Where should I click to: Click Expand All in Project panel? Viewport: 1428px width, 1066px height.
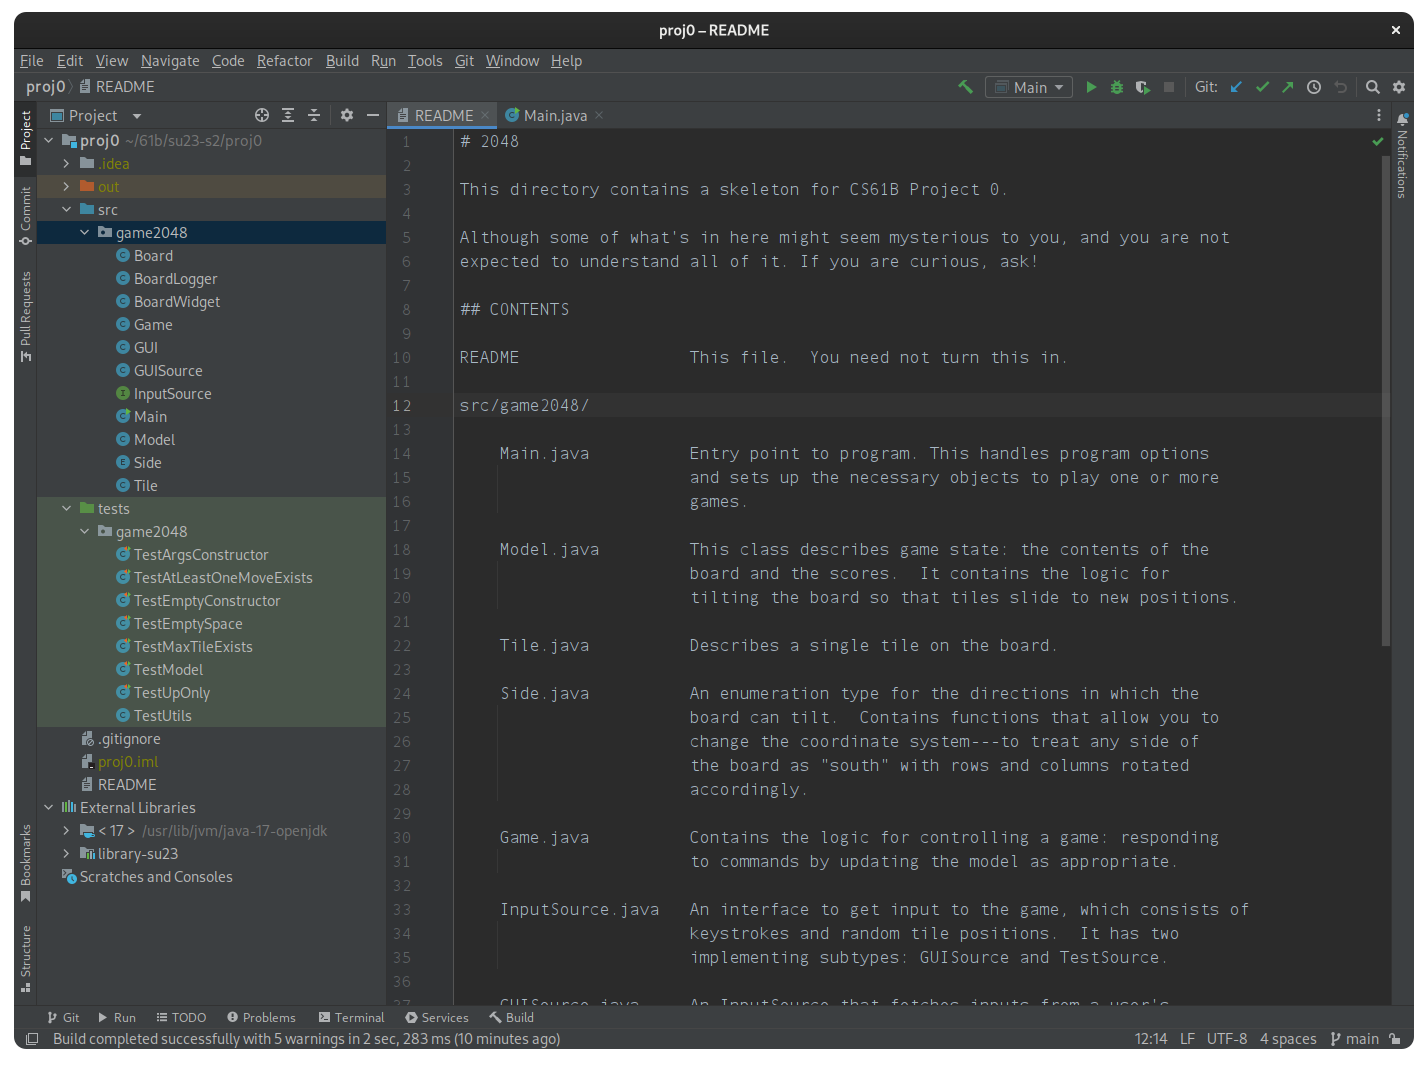tap(288, 115)
